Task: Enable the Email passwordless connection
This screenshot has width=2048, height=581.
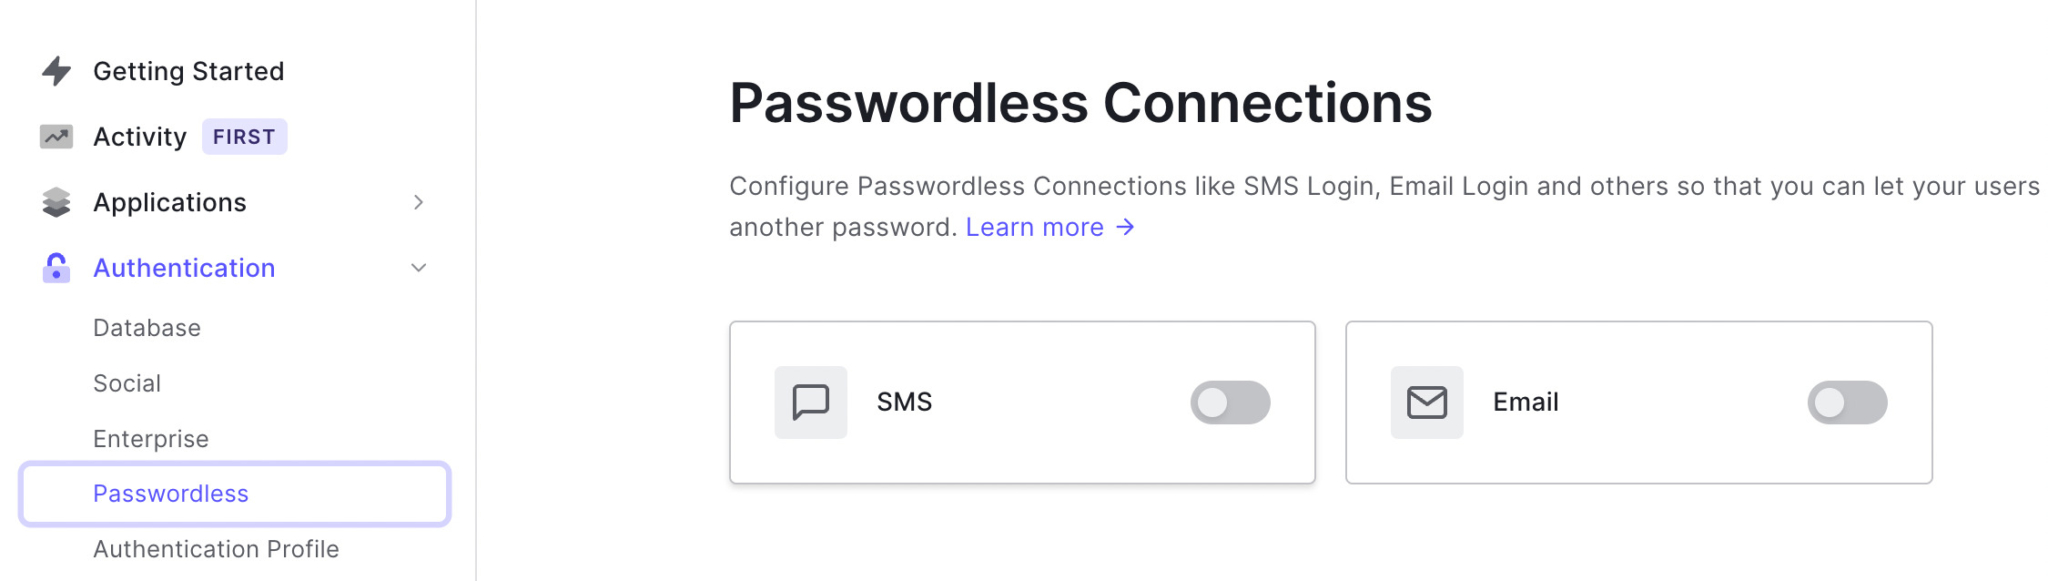Action: tap(1847, 402)
